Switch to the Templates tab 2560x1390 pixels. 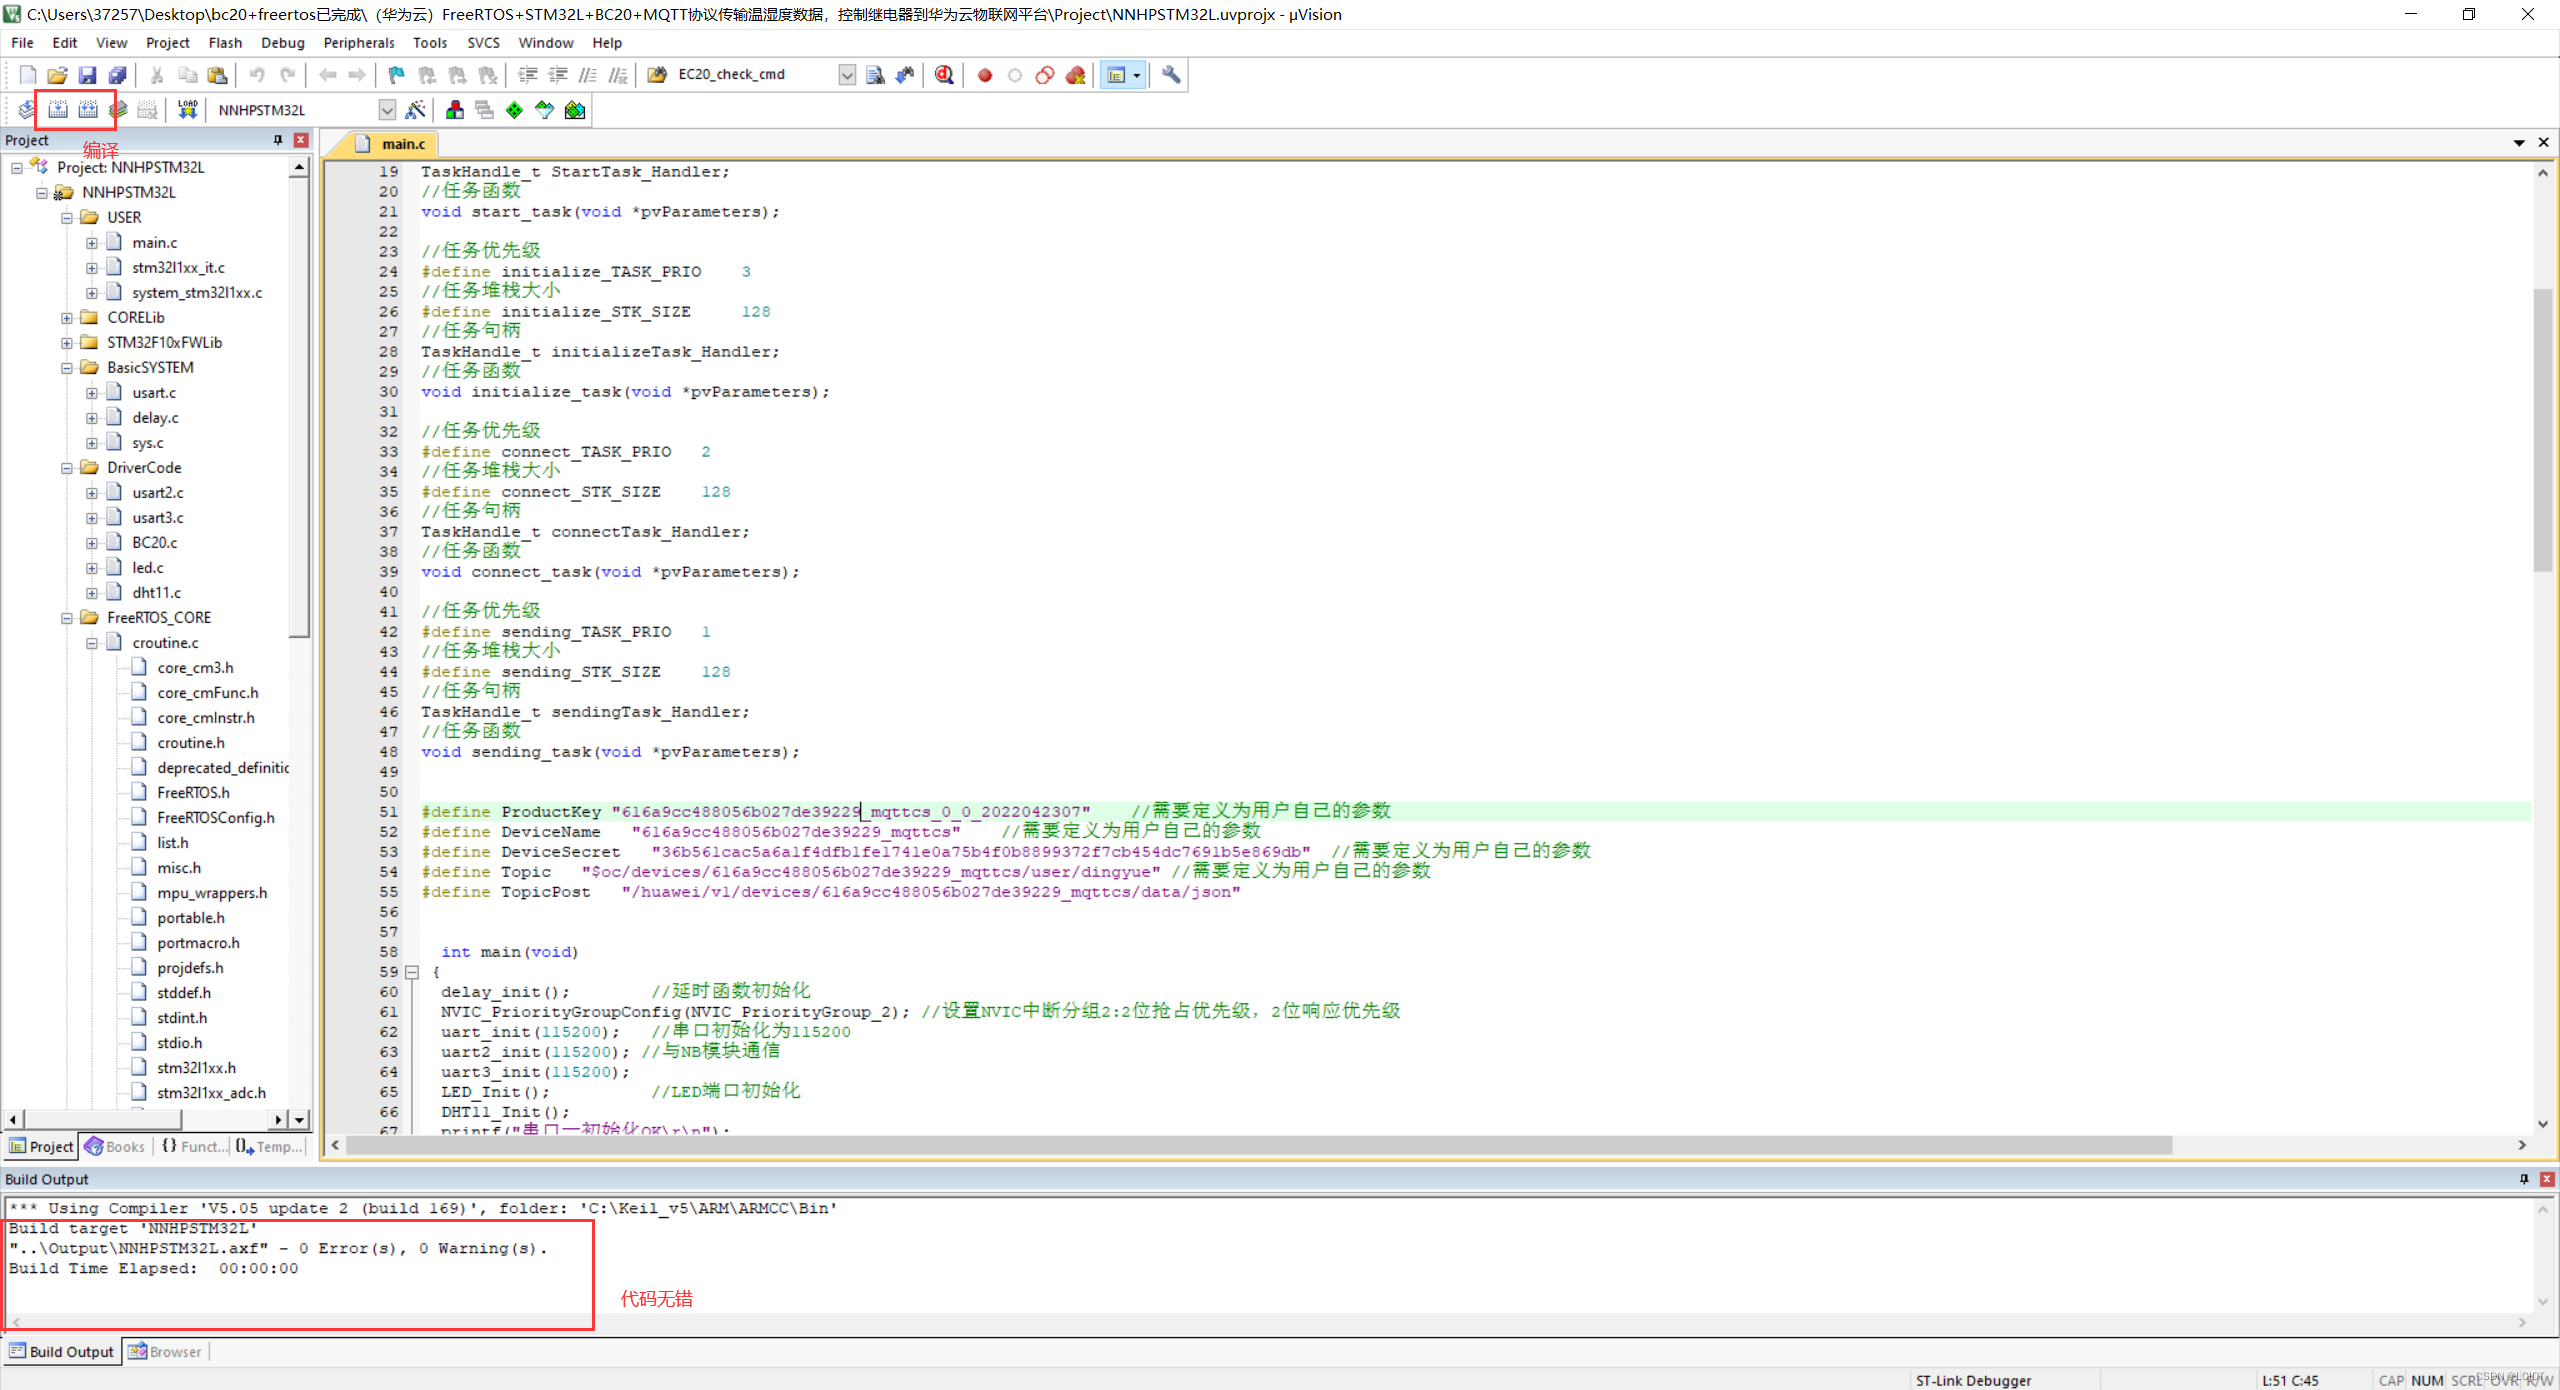tap(270, 1147)
